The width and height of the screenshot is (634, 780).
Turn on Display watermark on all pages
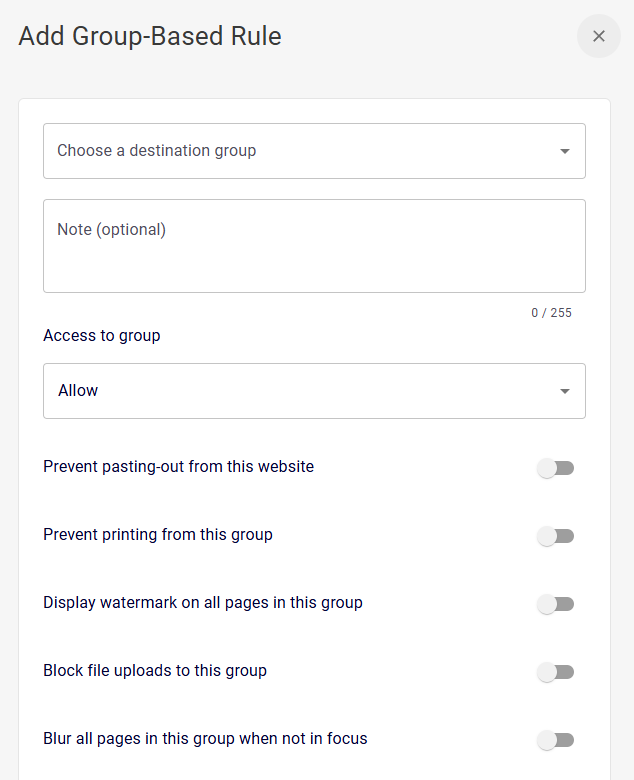[555, 604]
